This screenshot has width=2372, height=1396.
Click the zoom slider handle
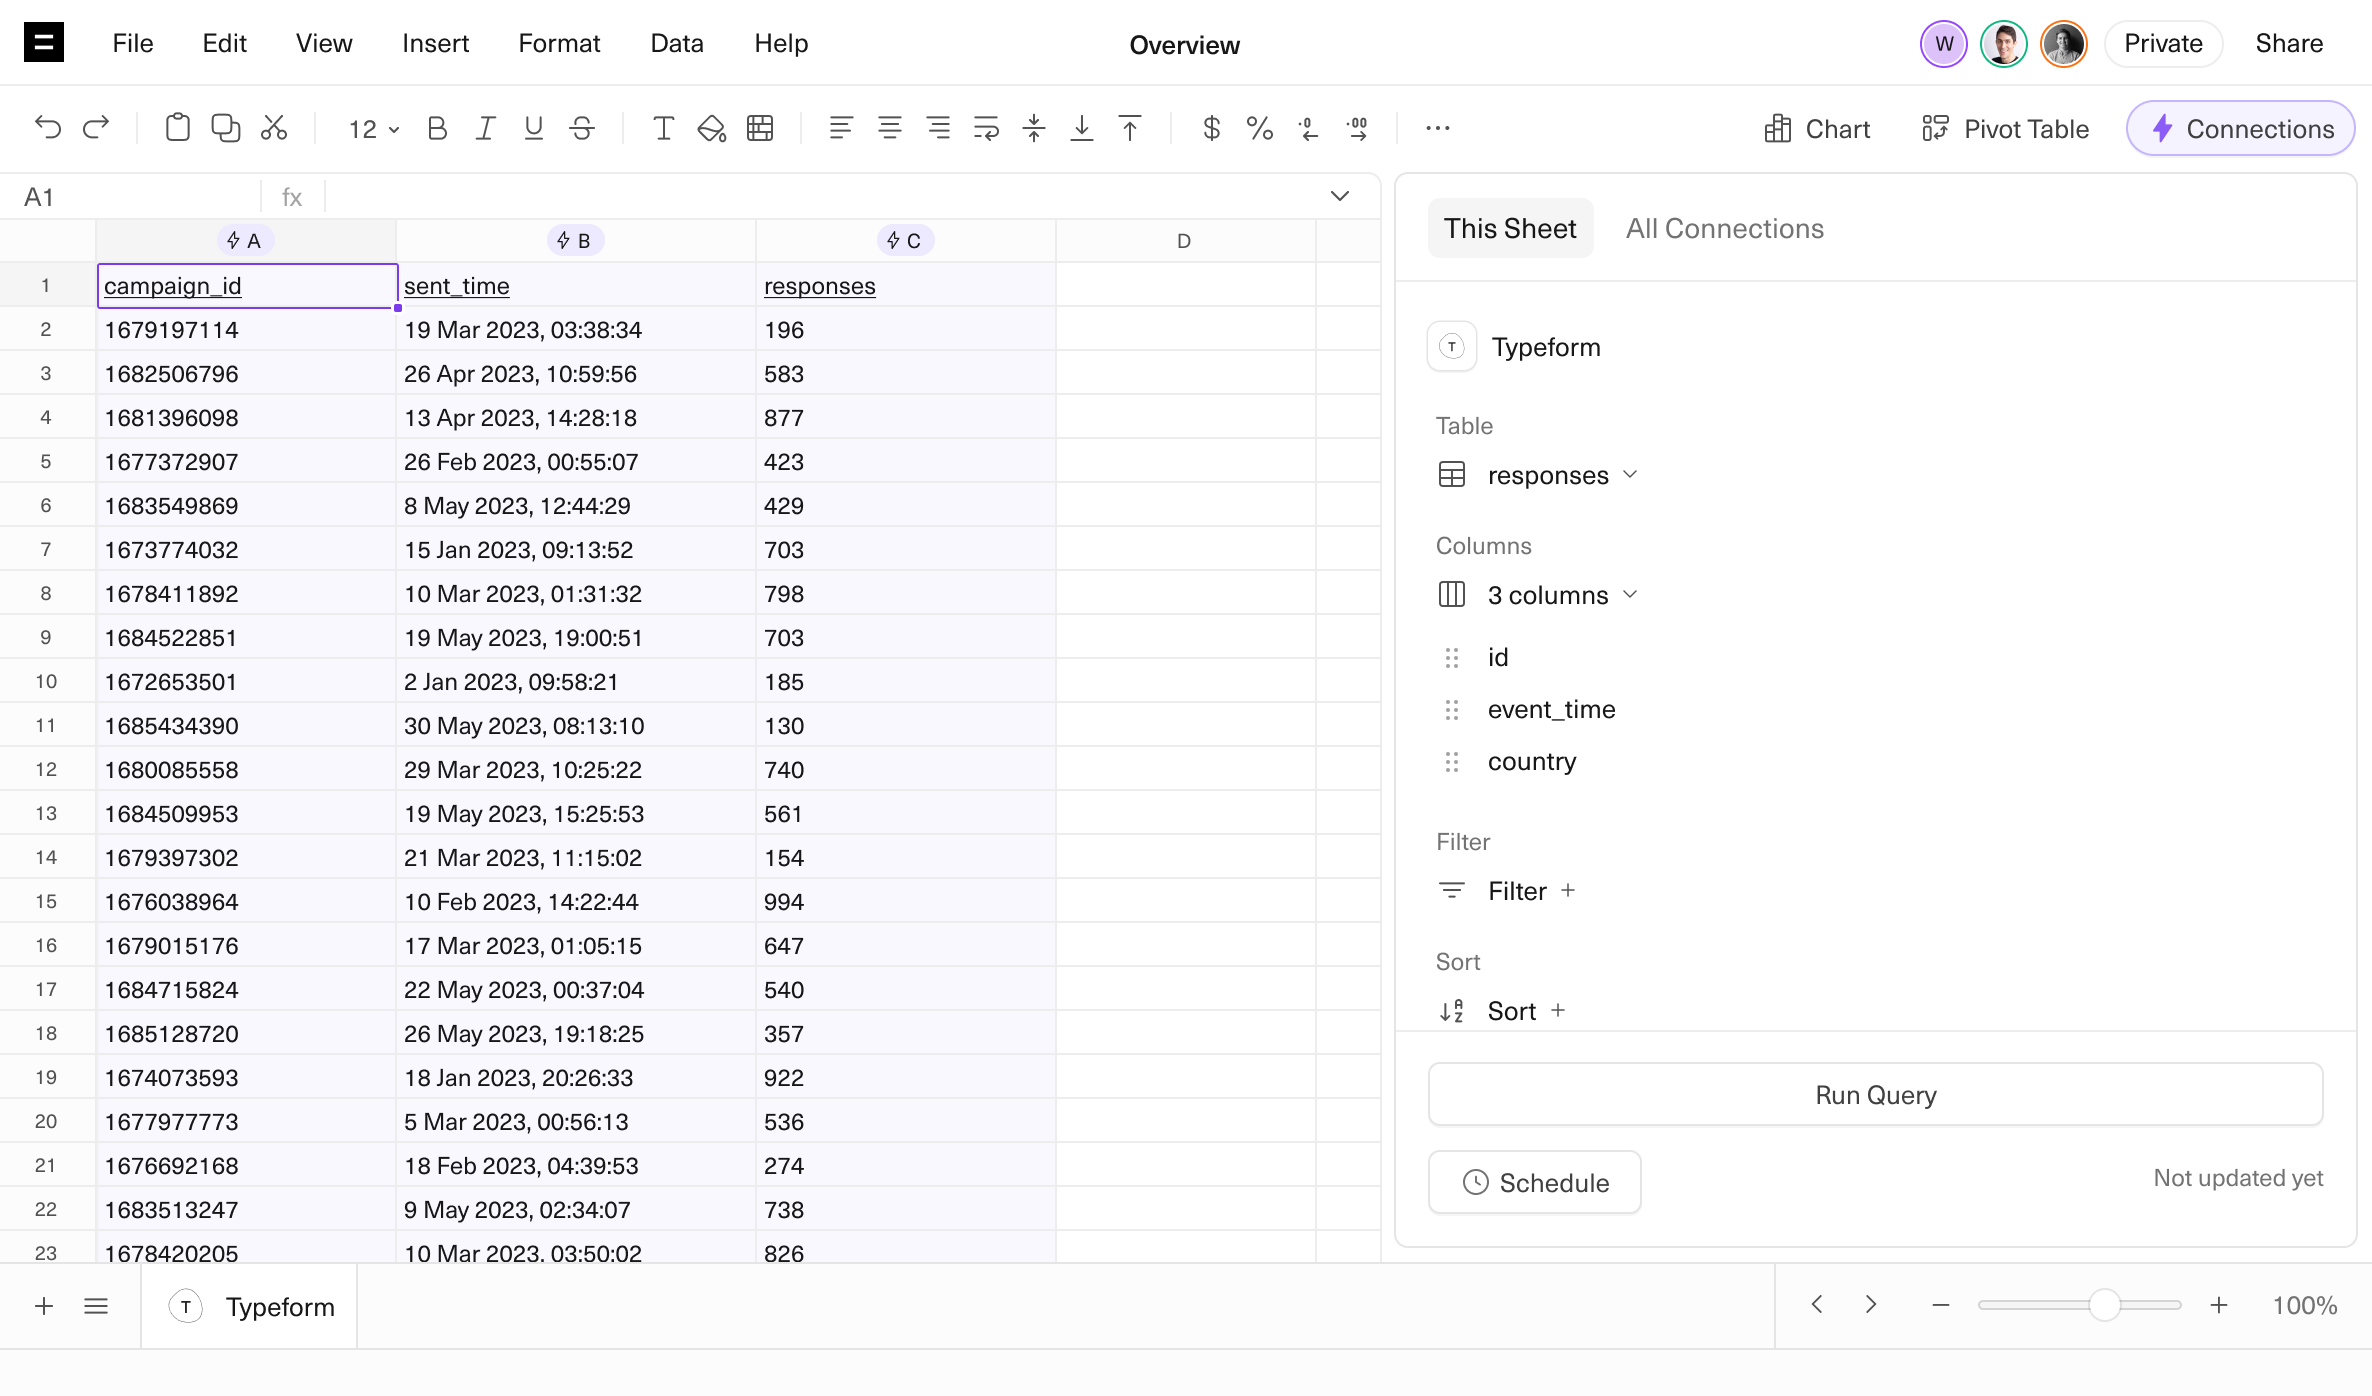pyautogui.click(x=2104, y=1305)
